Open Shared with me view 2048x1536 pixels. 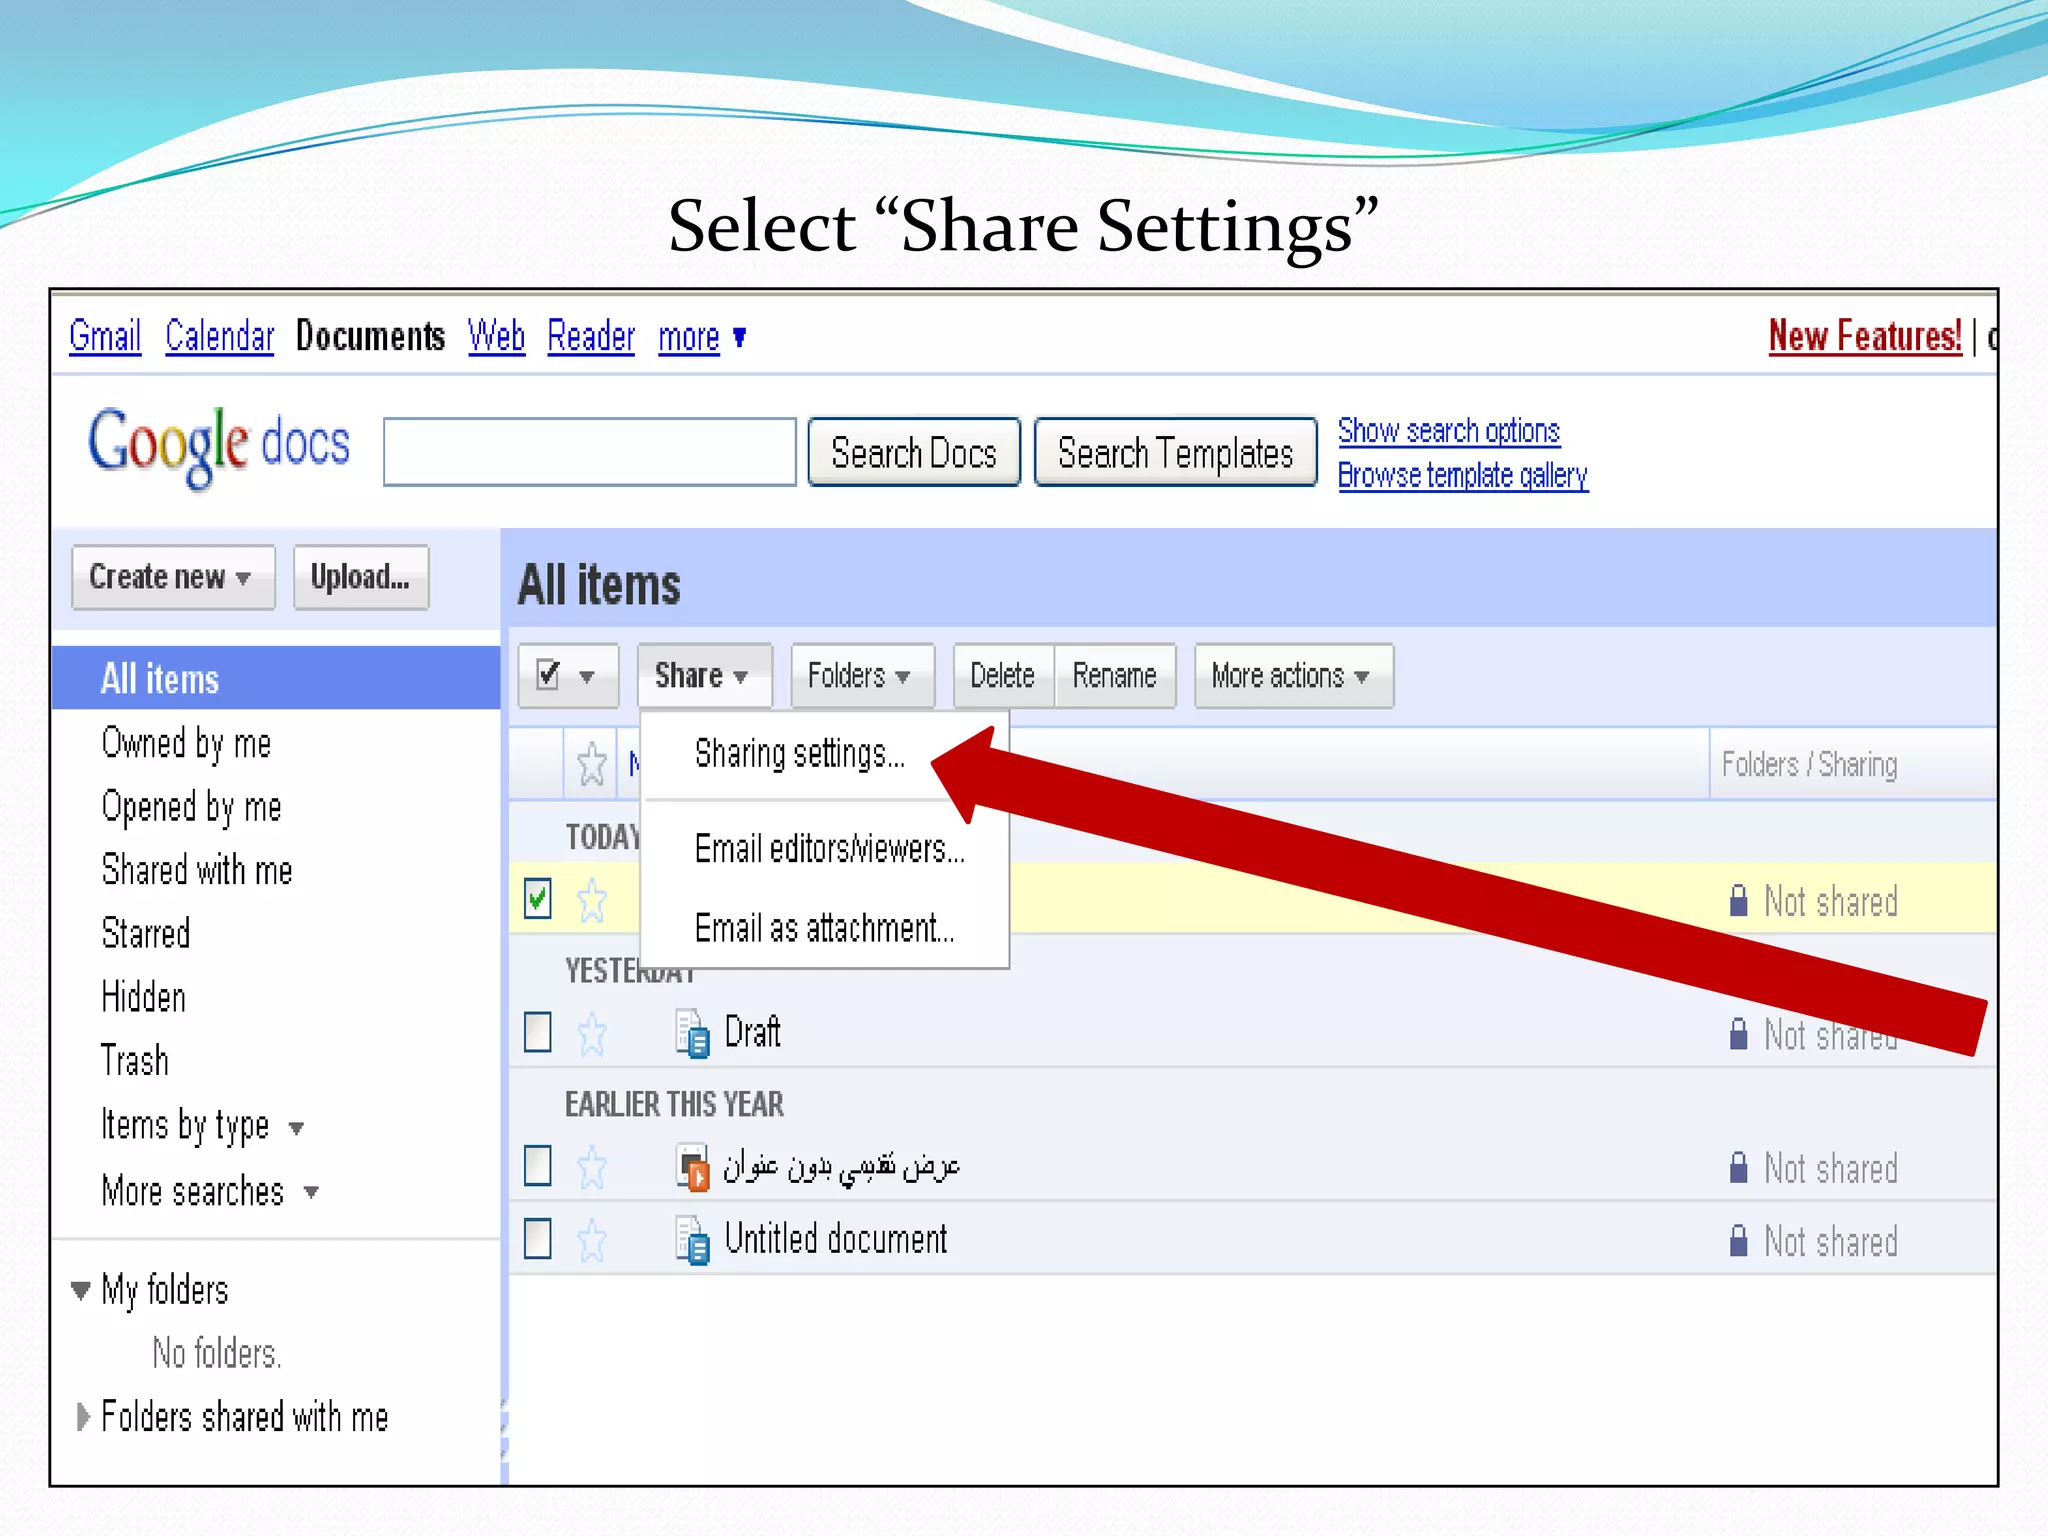[197, 870]
